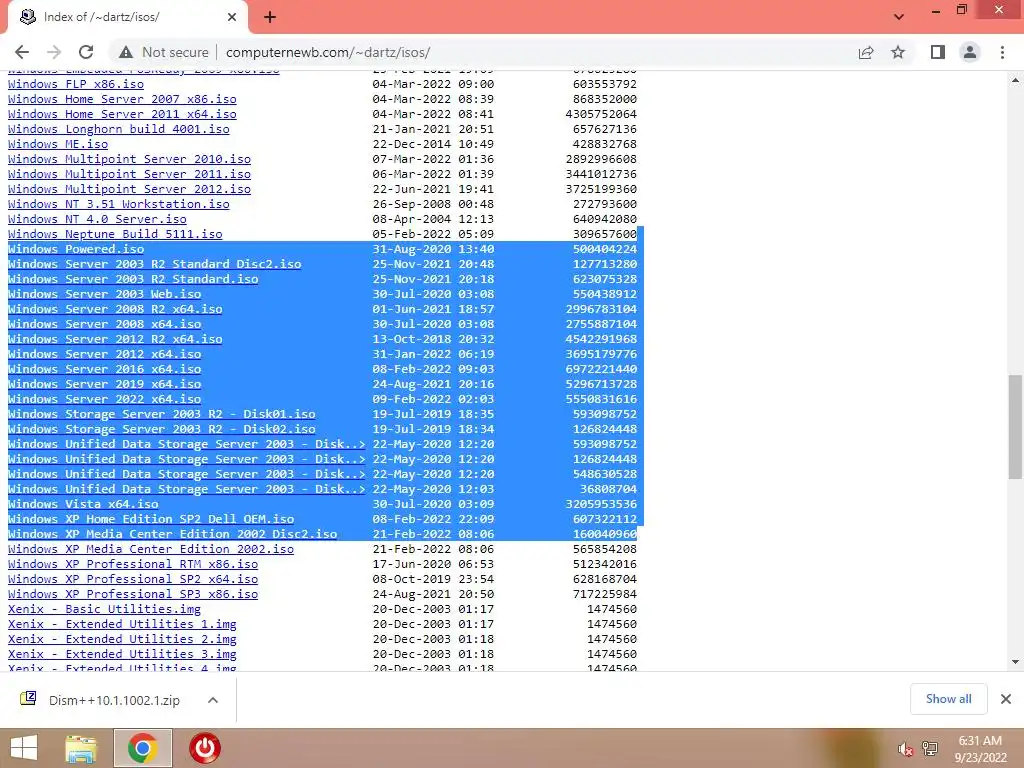Open Windows XP Professional SP2 x64.iso
The height and width of the screenshot is (768, 1024).
point(133,579)
